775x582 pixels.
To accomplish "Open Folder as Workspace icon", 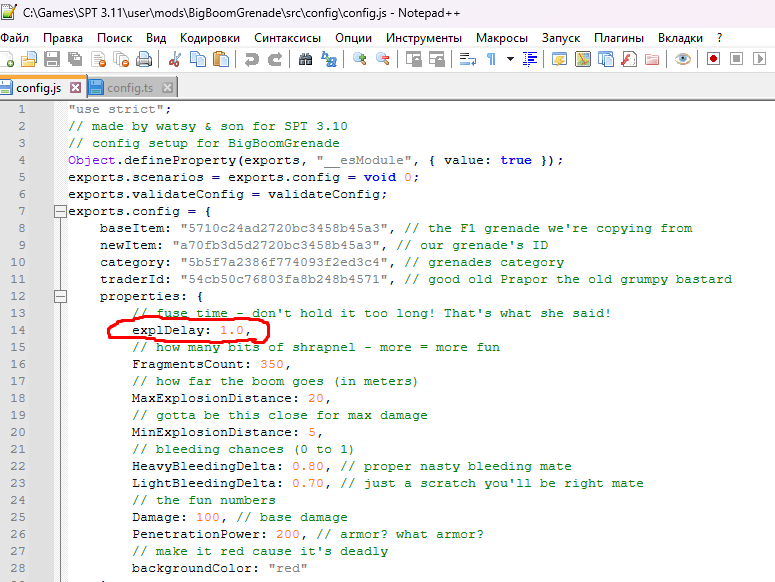I will [x=652, y=59].
